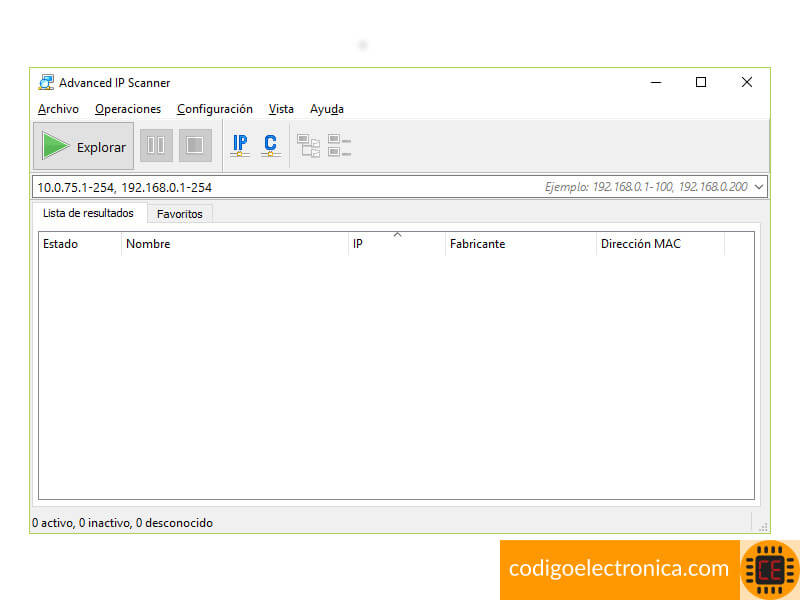Viewport: 800px width, 600px height.
Task: Click the blue IP toolbar icon
Action: tap(240, 146)
